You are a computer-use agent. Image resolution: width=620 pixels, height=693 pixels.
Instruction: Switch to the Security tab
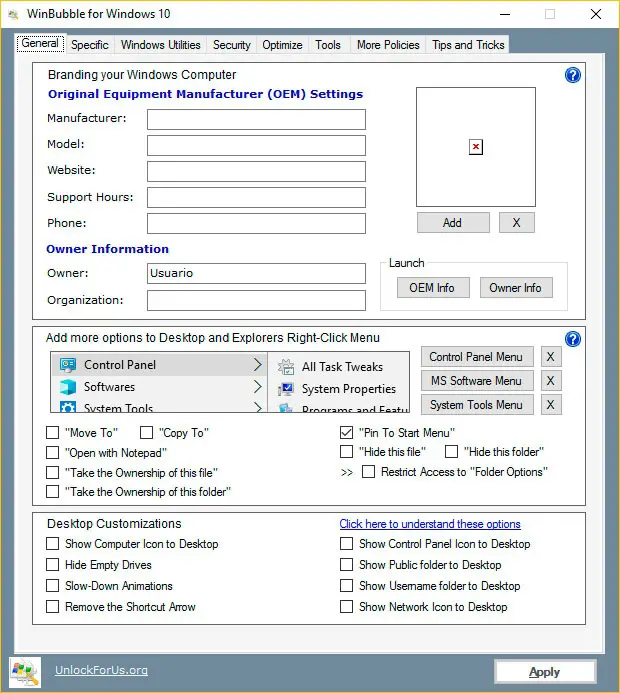click(232, 45)
